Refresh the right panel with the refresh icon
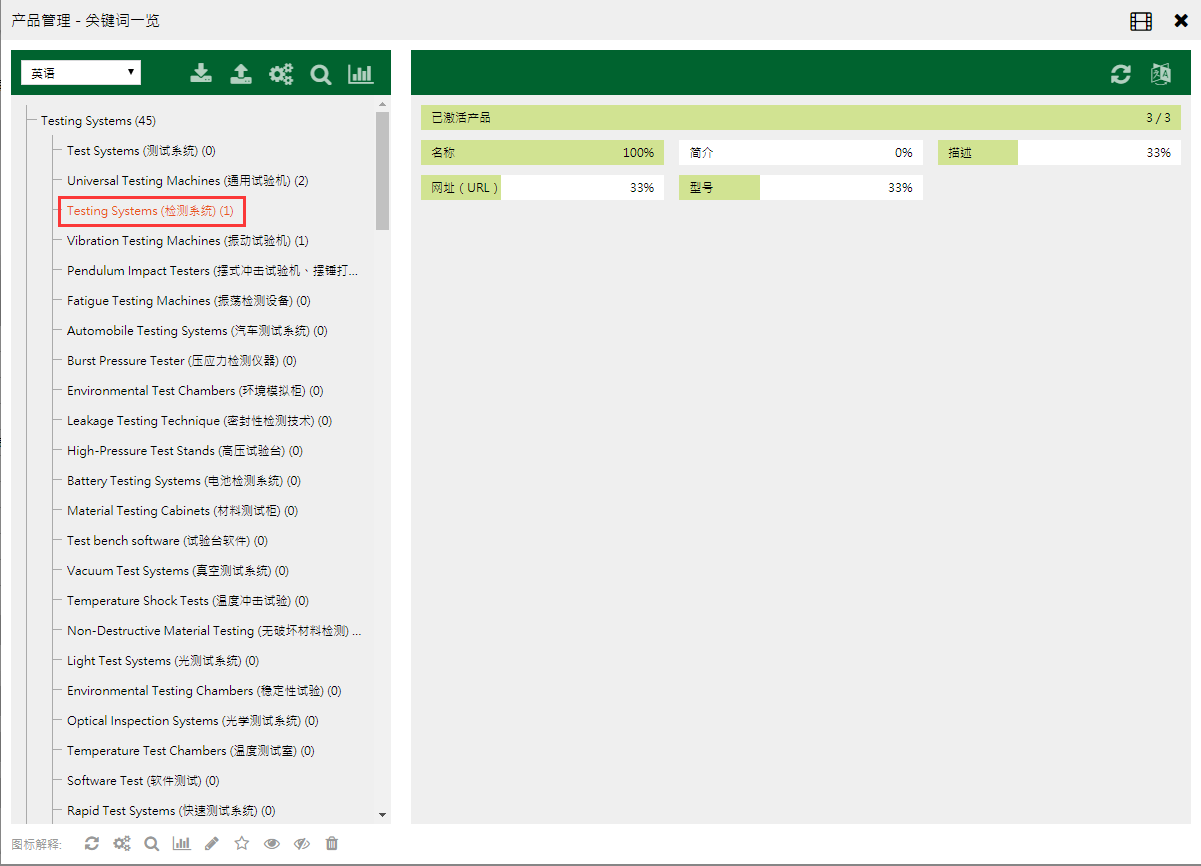The image size is (1201, 866). tap(1121, 74)
